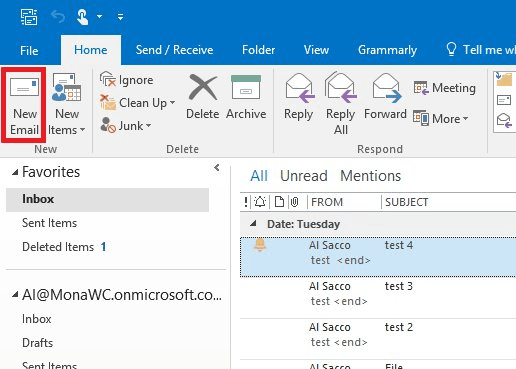Forward the selected email
The height and width of the screenshot is (369, 516).
(385, 97)
